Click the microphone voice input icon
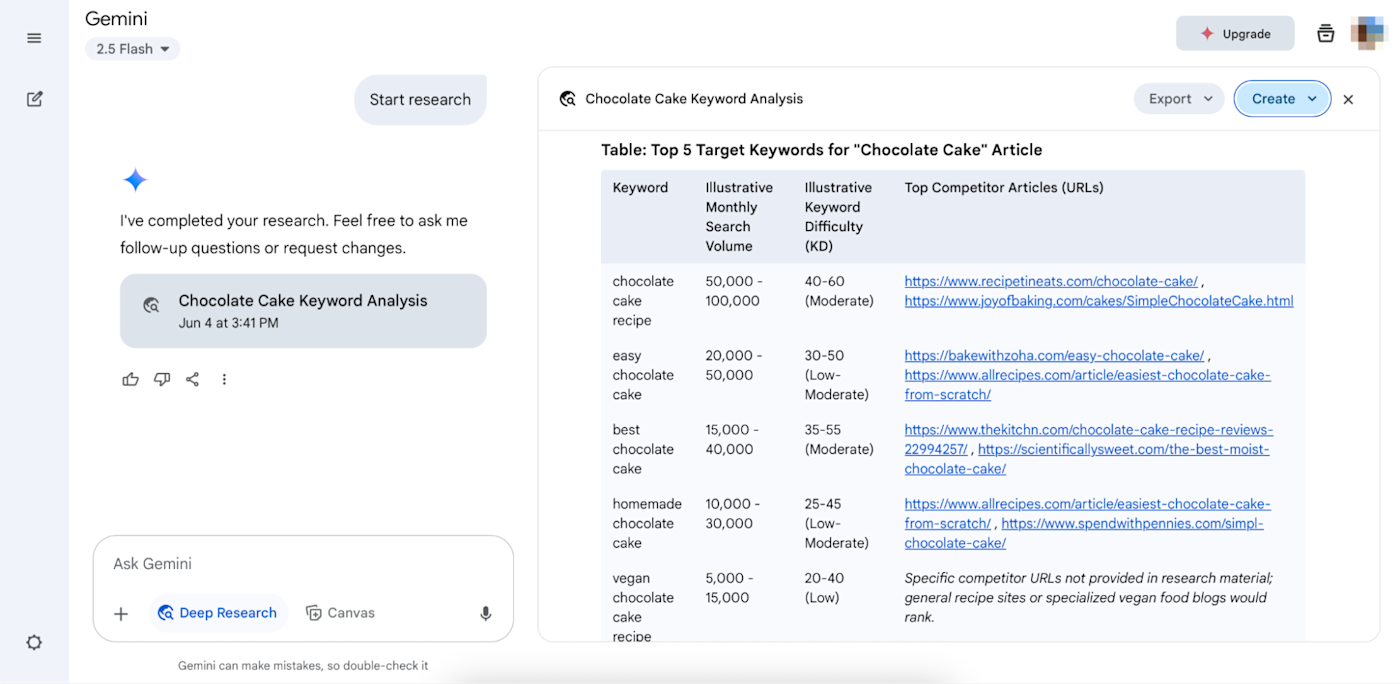 [x=486, y=613]
